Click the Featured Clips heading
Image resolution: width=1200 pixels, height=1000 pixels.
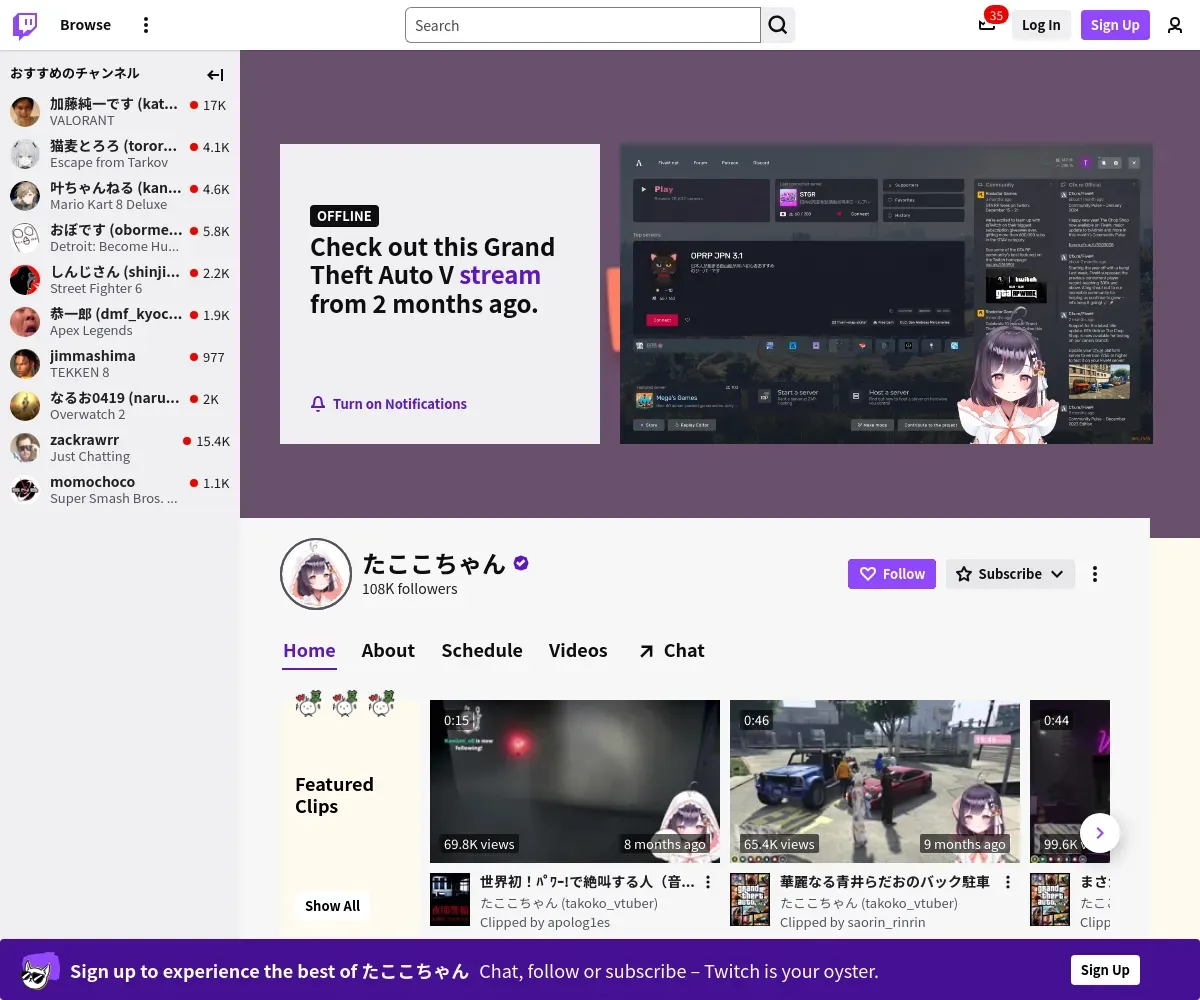[x=334, y=795]
